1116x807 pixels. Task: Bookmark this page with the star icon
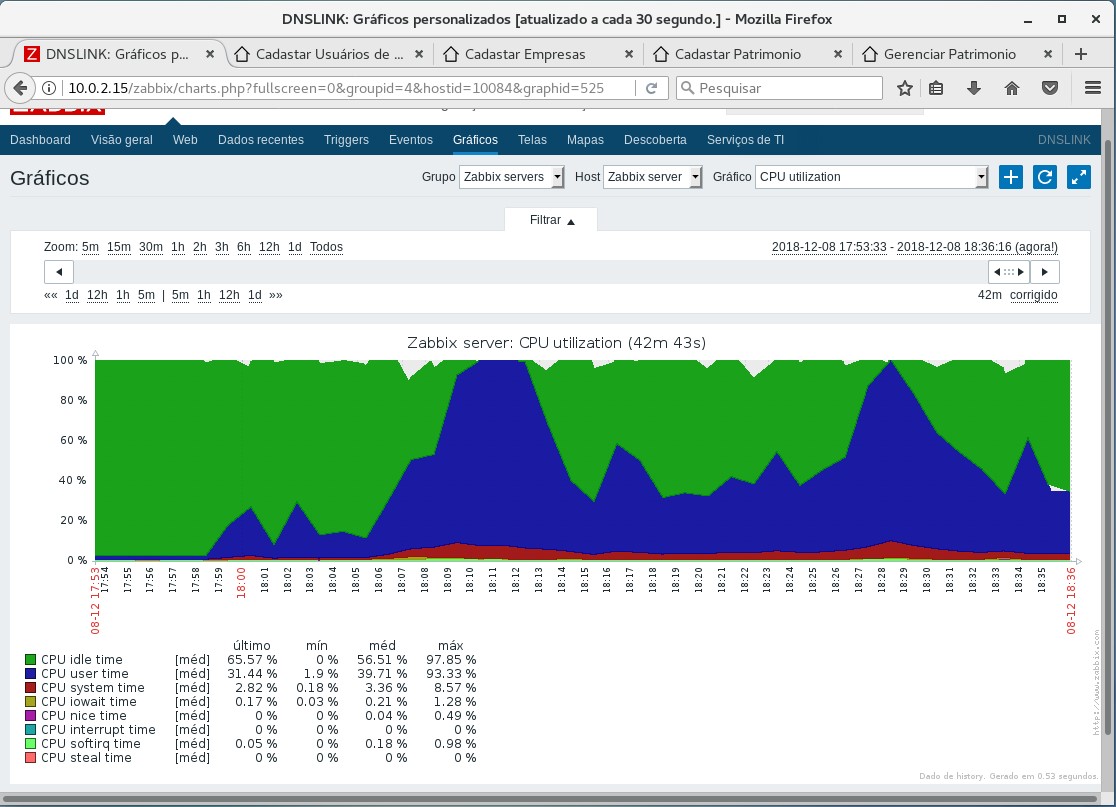point(905,88)
